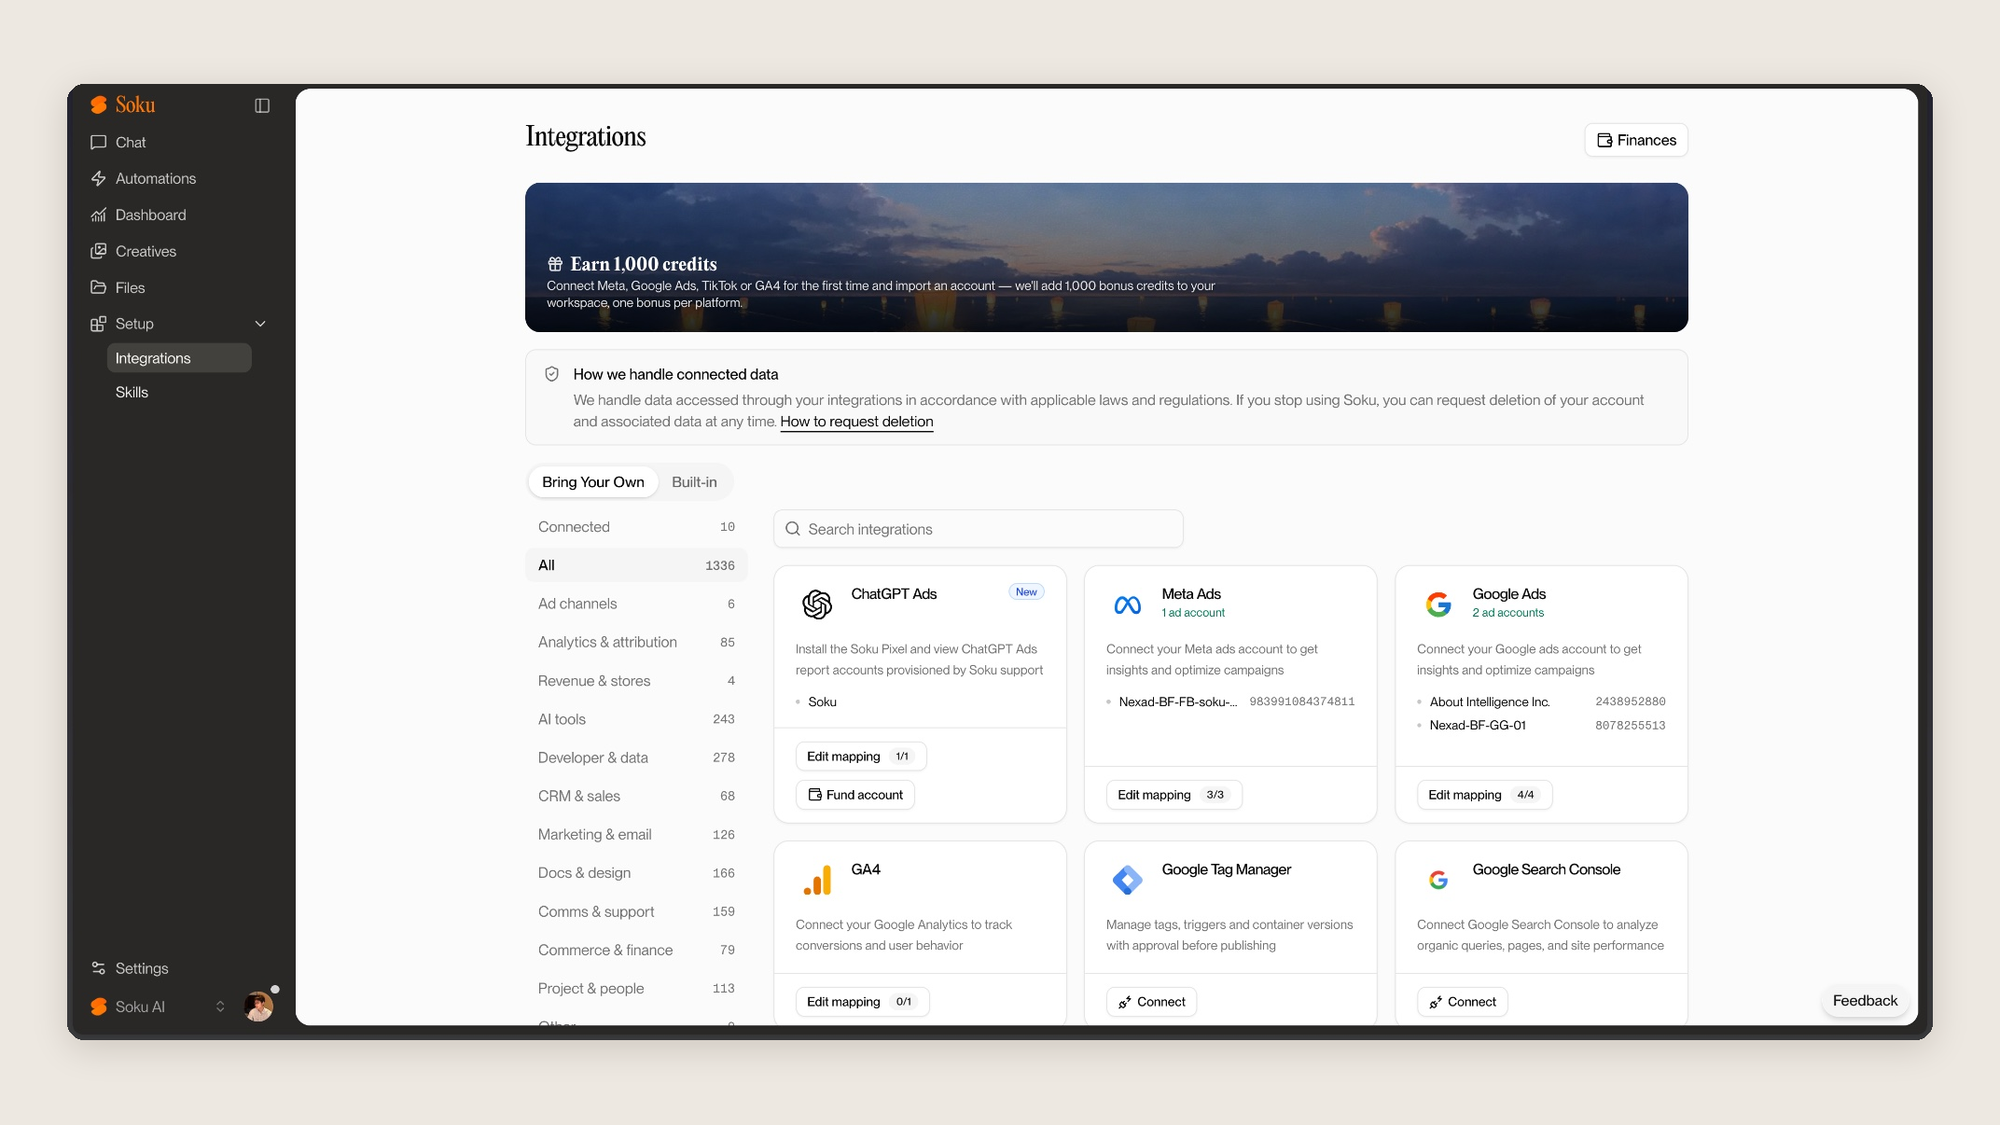2000x1125 pixels.
Task: Select the Nexad-BF-GG-01 account row
Action: [1541, 726]
